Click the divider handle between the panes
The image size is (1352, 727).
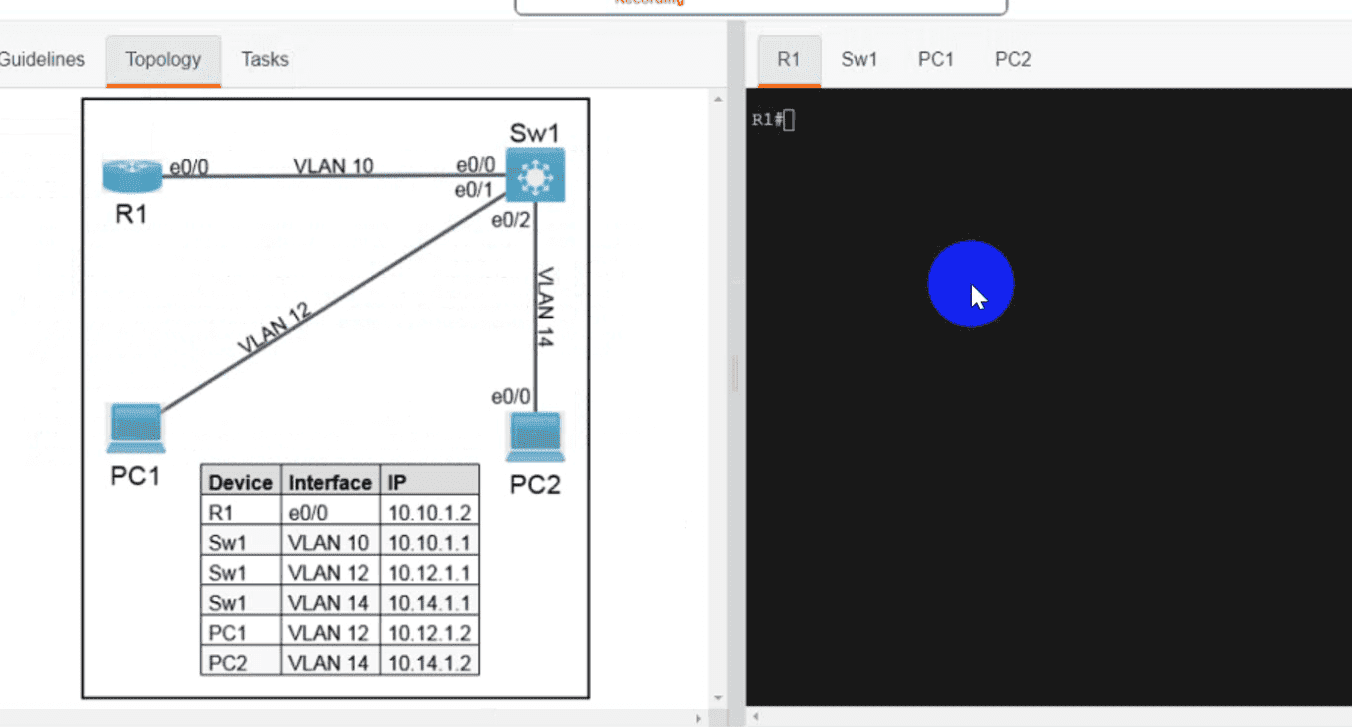click(x=735, y=373)
